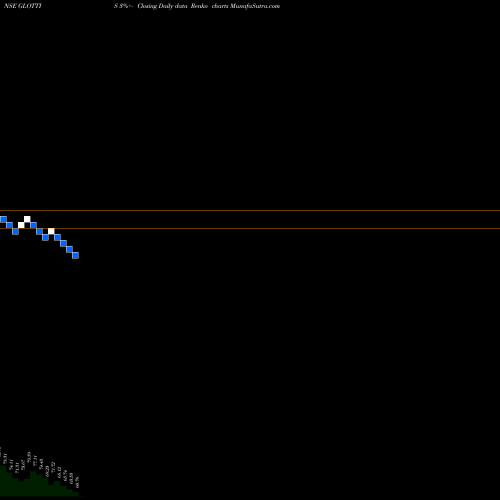The height and width of the screenshot is (500, 500).
Task: Click the upper orange horizontal level line
Action: point(250,210)
